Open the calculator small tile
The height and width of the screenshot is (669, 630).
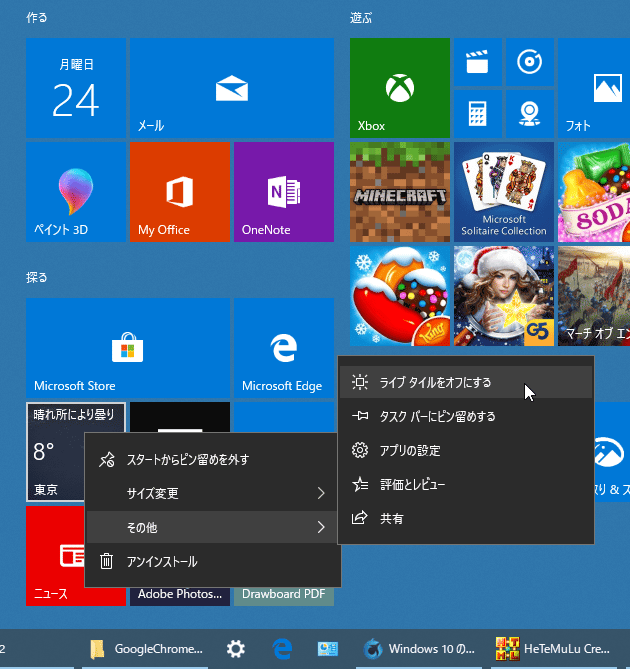[x=478, y=114]
